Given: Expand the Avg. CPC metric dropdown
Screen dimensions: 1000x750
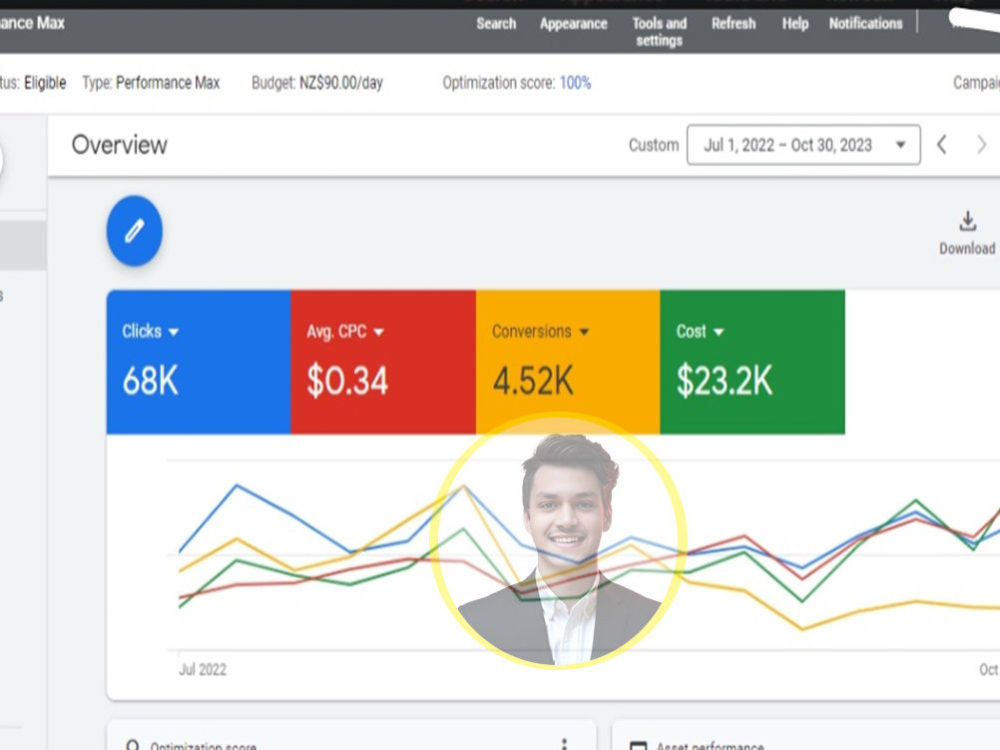Looking at the screenshot, I should tap(379, 332).
